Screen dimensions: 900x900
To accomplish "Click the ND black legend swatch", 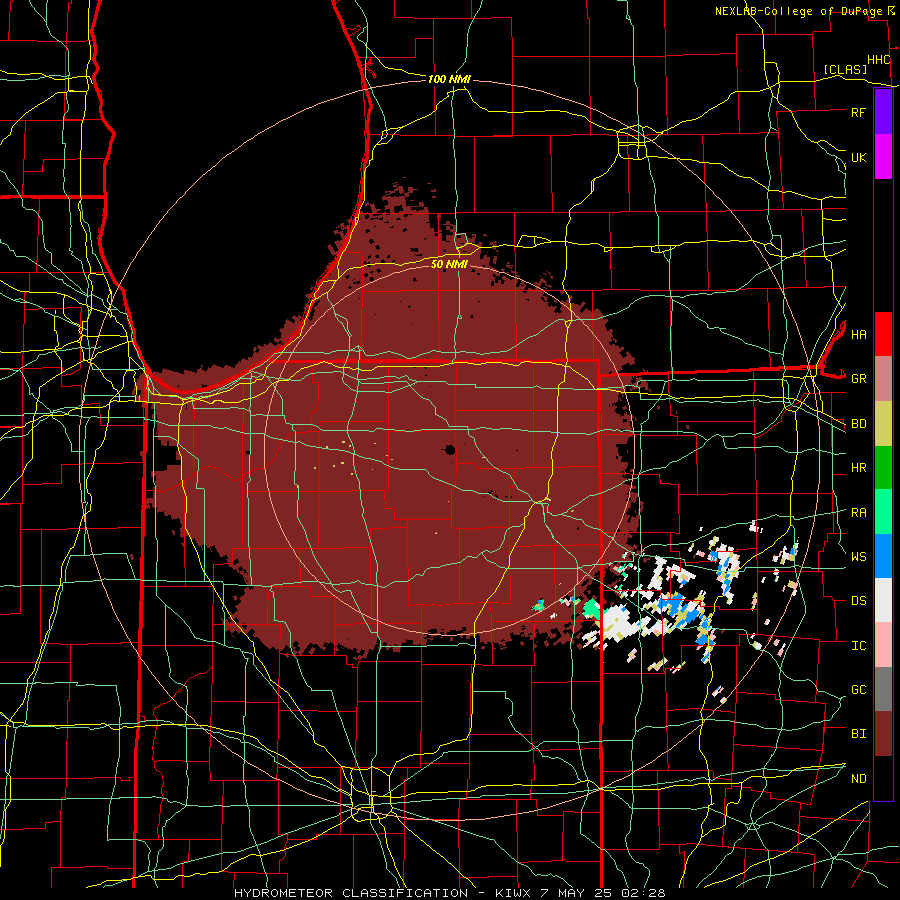I will click(883, 778).
